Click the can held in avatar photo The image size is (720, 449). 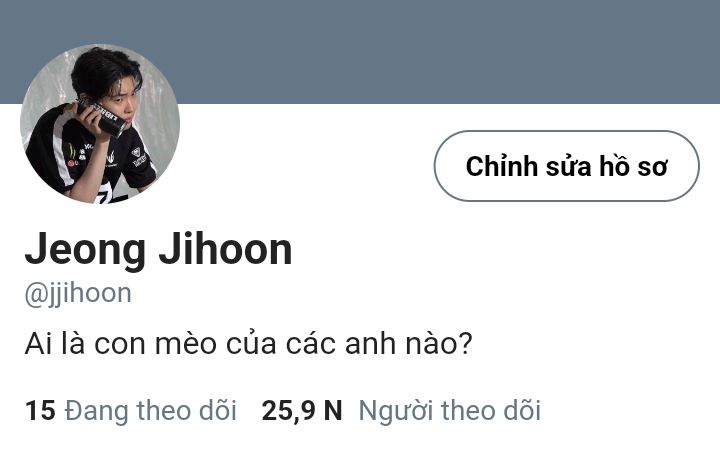(101, 118)
